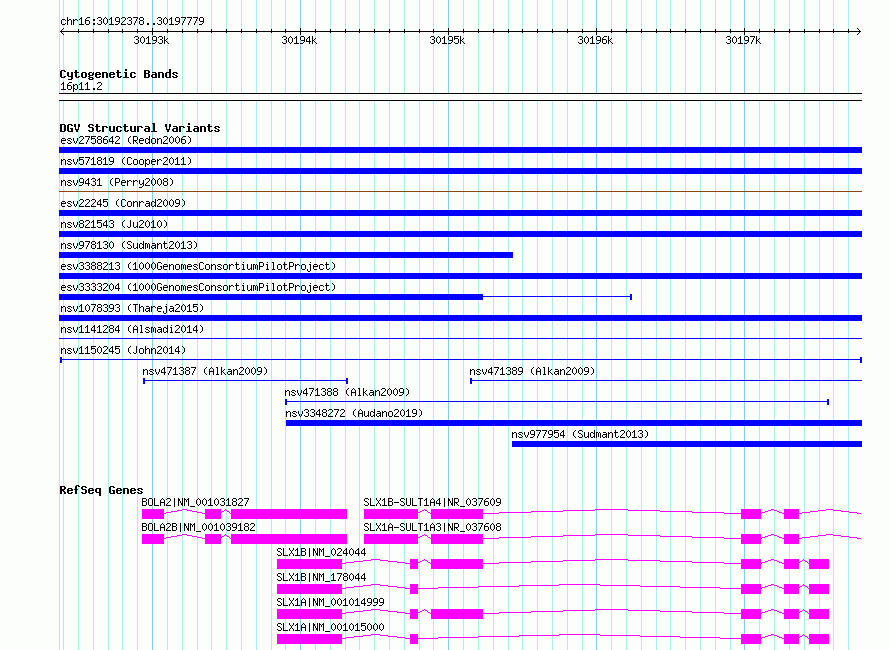Select the 16p11.2 cytogenetic band label
The height and width of the screenshot is (650, 890).
pyautogui.click(x=81, y=86)
